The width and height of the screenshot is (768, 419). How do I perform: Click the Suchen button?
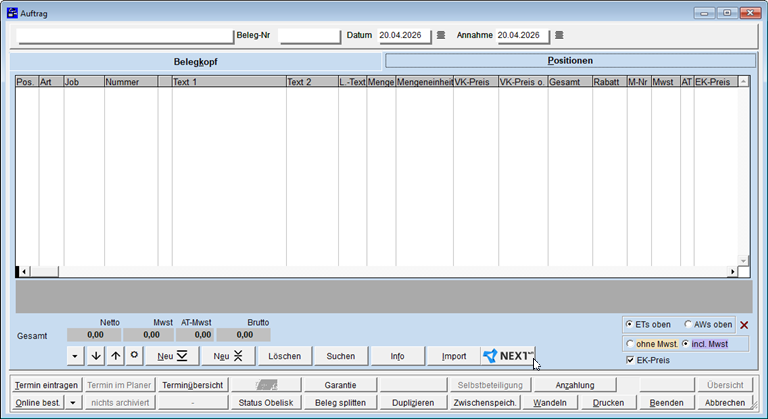pyautogui.click(x=341, y=356)
